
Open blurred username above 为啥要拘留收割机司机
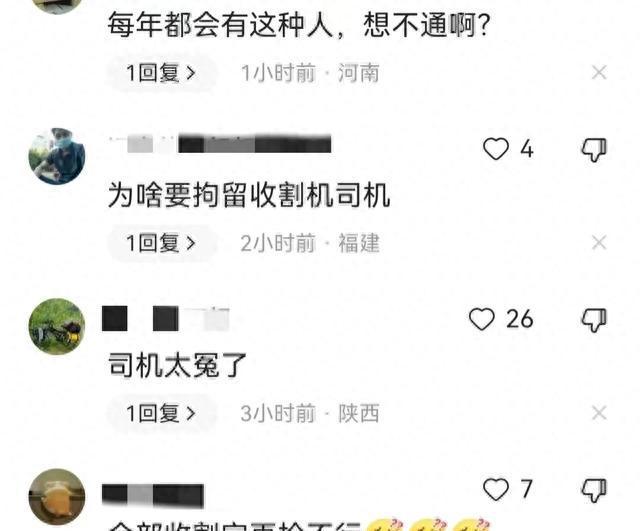point(220,144)
